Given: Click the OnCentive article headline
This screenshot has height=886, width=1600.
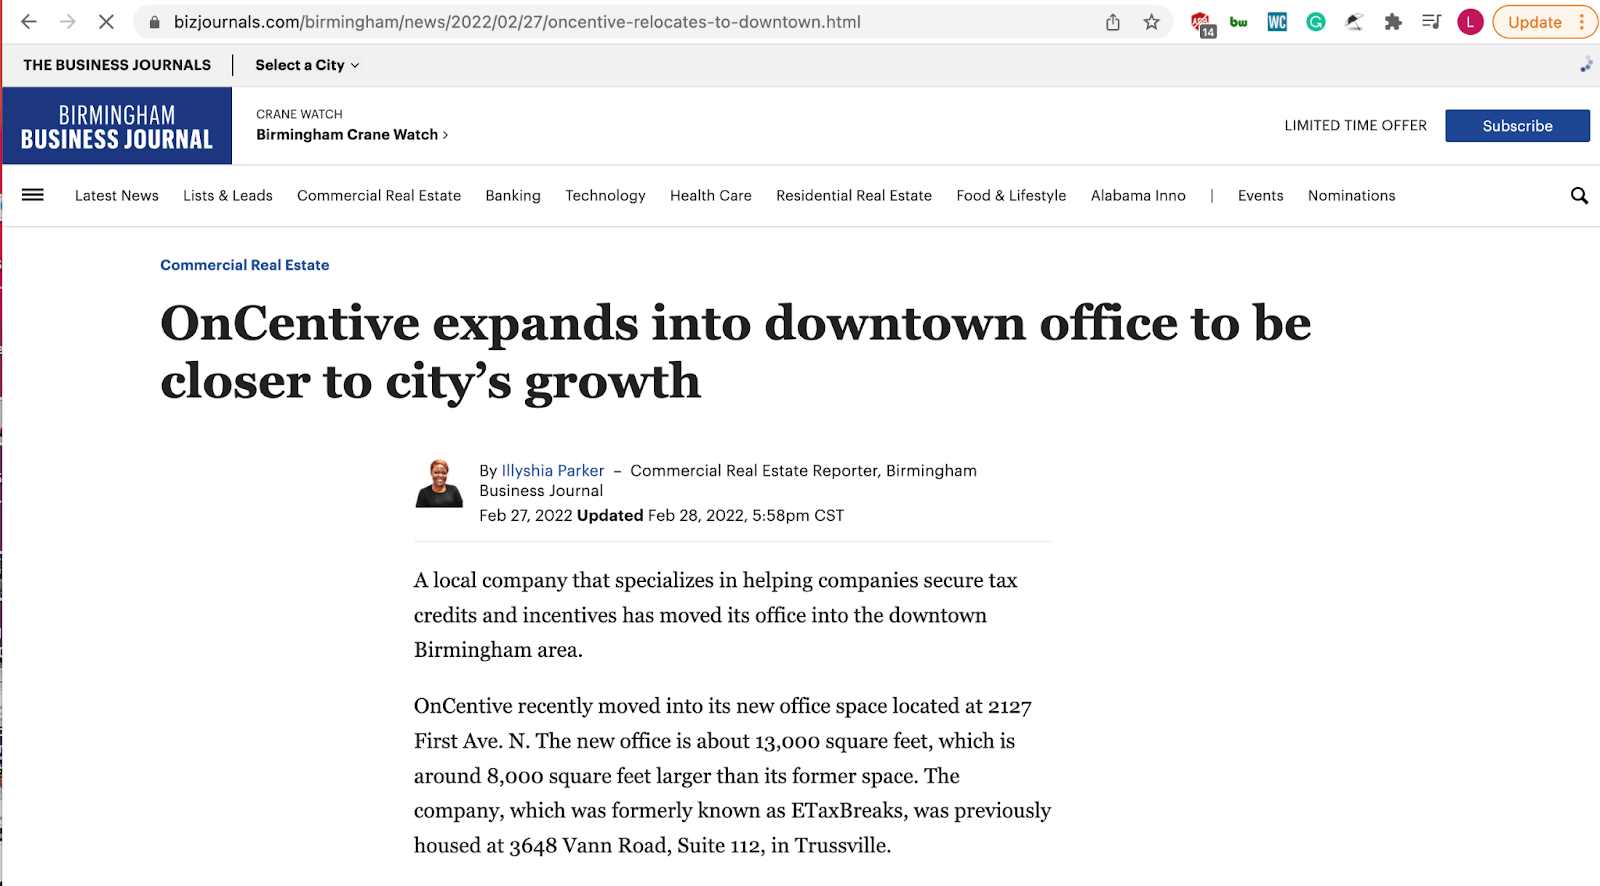Looking at the screenshot, I should (x=735, y=352).
